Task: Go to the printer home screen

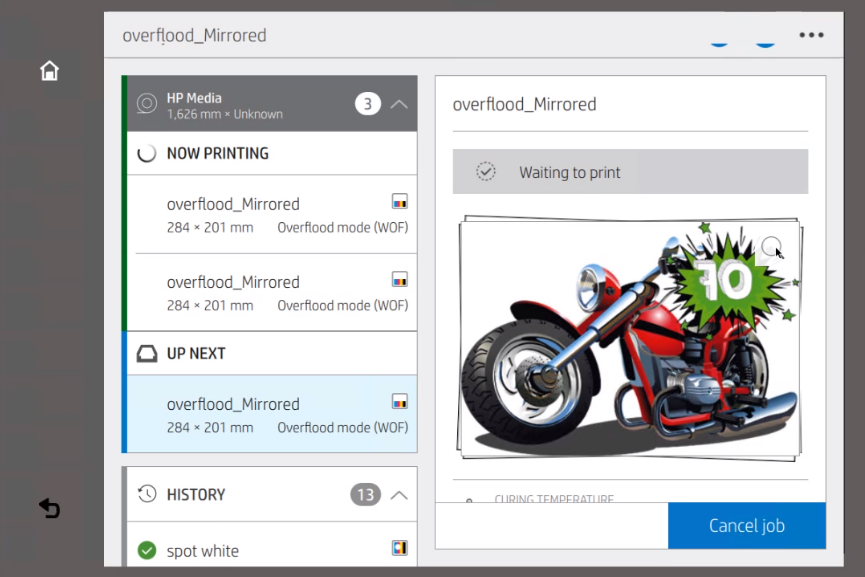Action: [49, 71]
